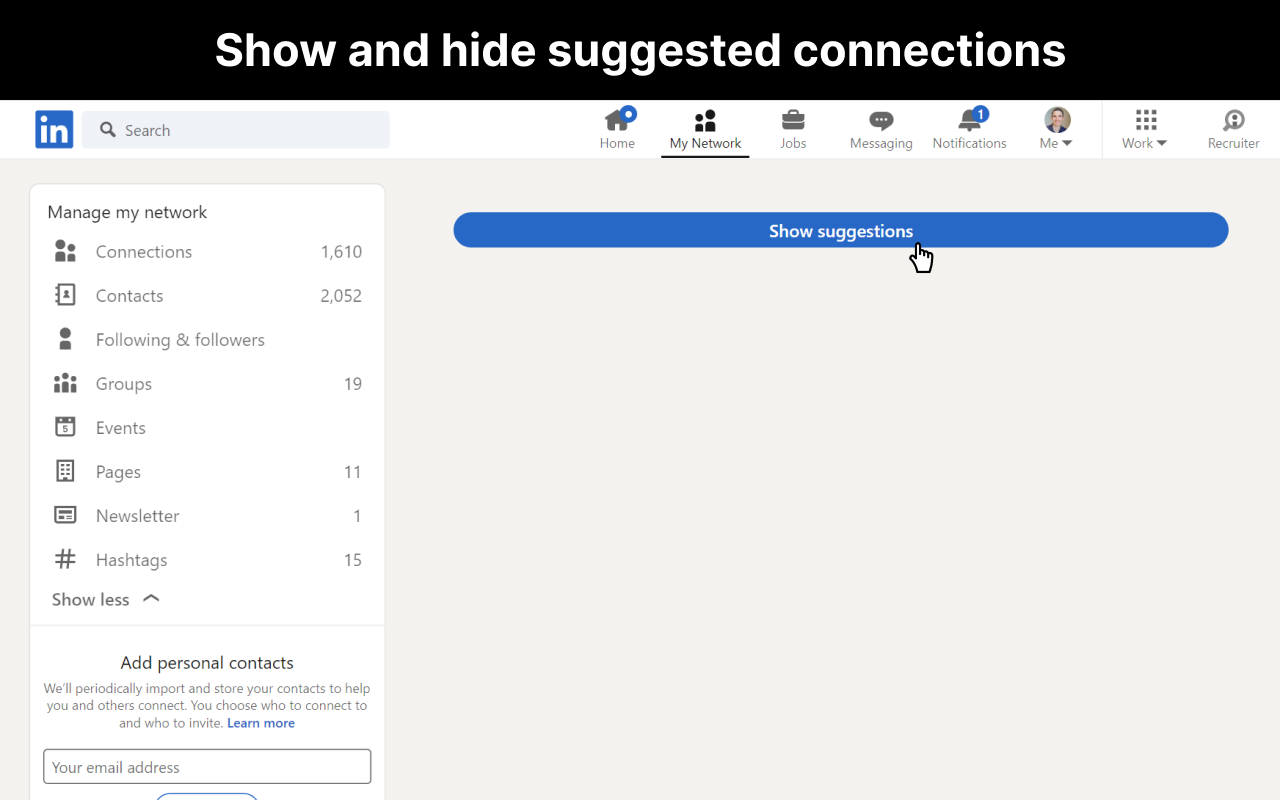Click the Newsletter icon
1280x800 pixels.
tap(65, 515)
